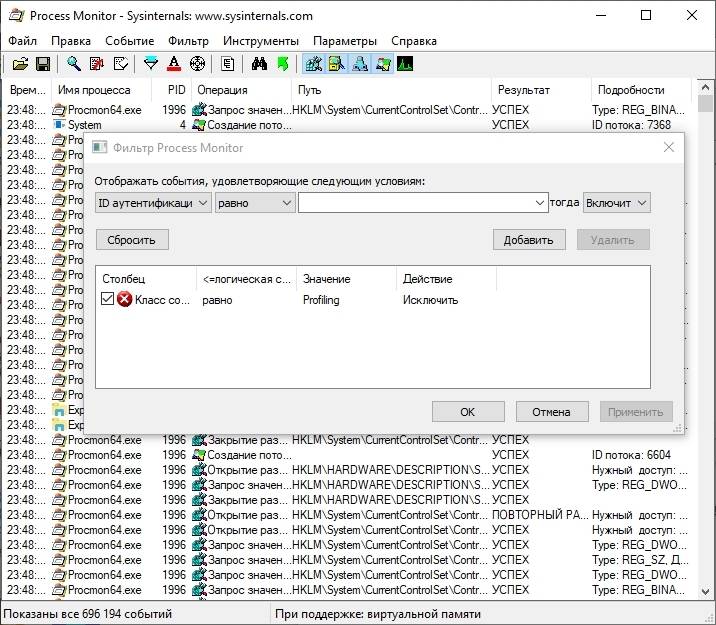Toggle Capture with the magnifying glass icon
Viewport: 716px width, 625px height.
point(74,64)
